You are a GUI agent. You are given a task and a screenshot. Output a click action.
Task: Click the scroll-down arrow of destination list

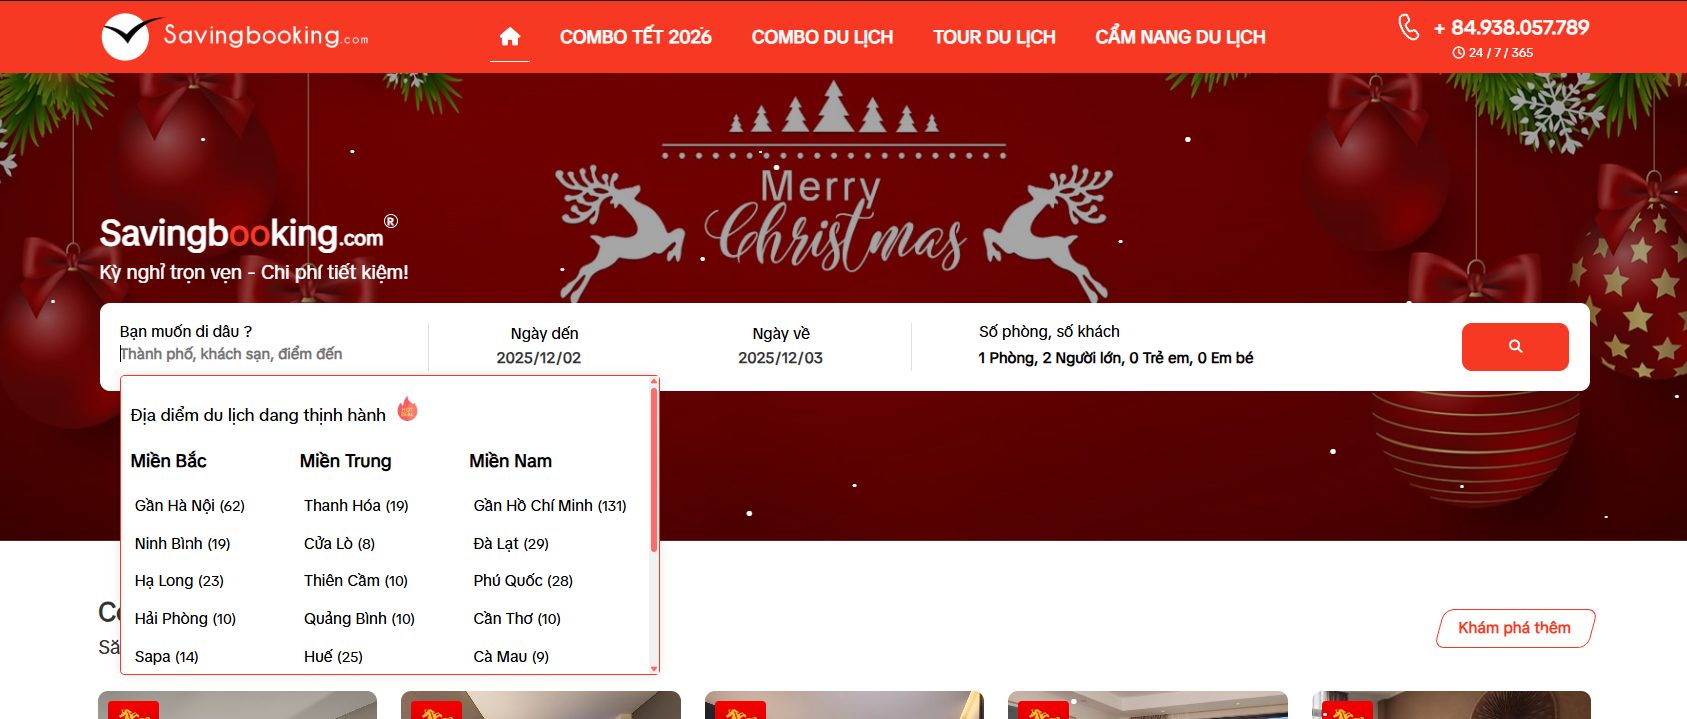pyautogui.click(x=654, y=669)
